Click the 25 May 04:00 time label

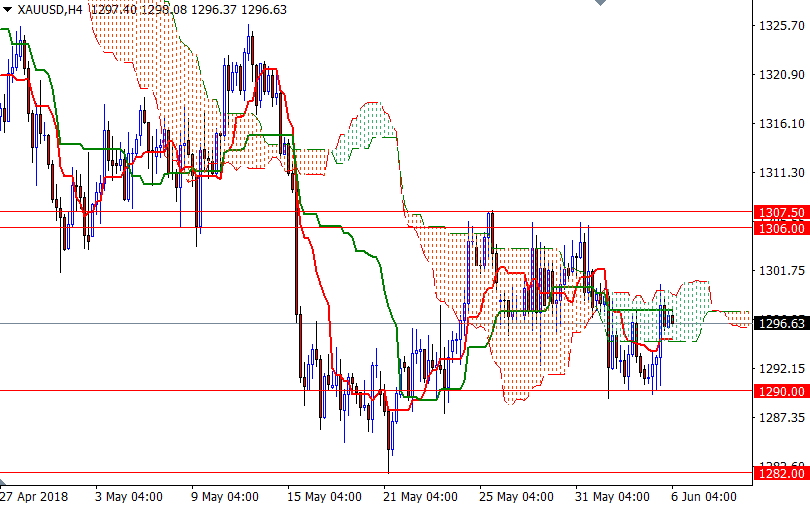coord(517,497)
